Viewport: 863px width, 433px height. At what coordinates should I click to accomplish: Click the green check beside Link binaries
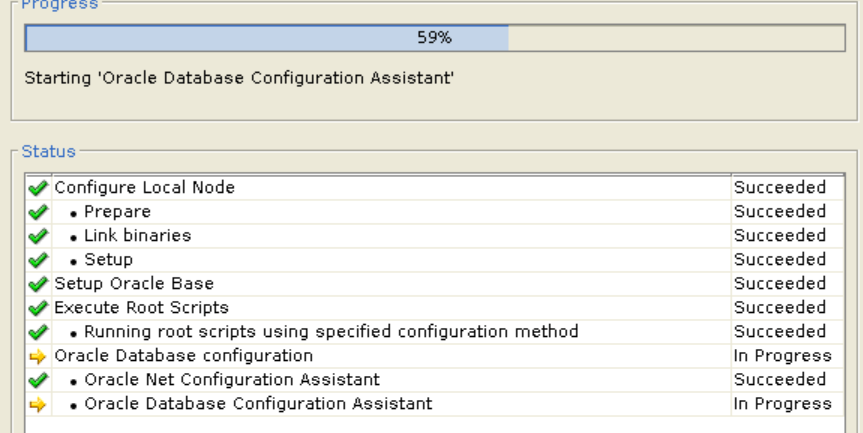[x=37, y=236]
